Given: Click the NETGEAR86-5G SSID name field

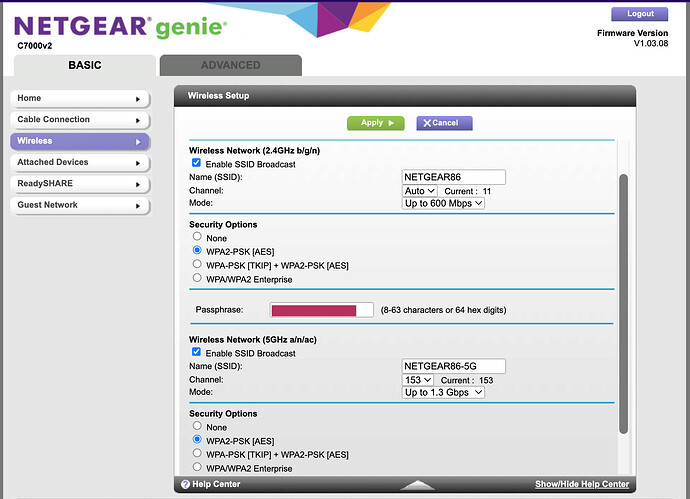Looking at the screenshot, I should point(454,366).
